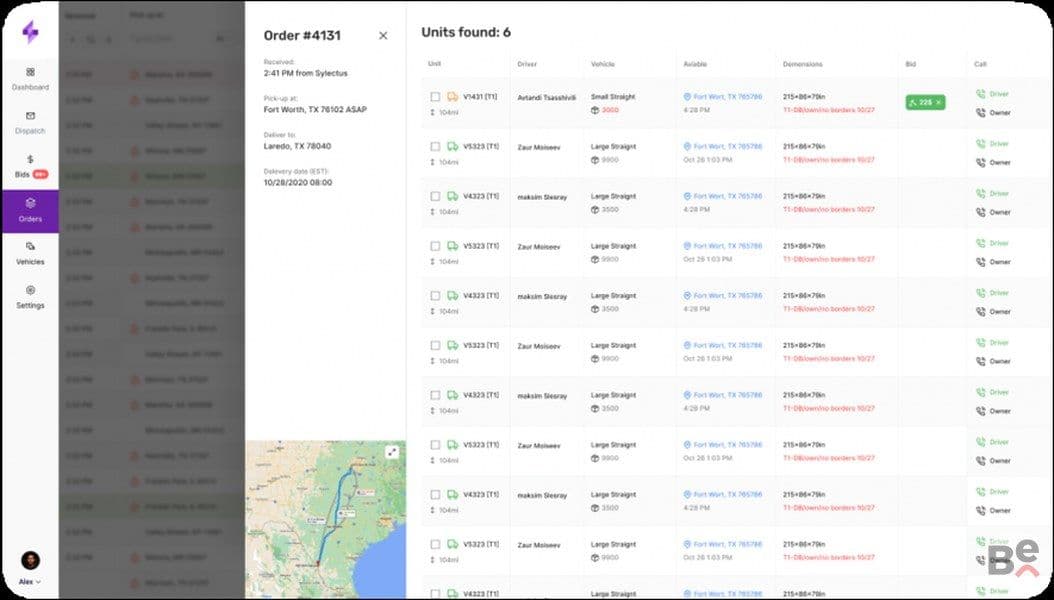Call the Owner of unit V1431

click(x=994, y=113)
